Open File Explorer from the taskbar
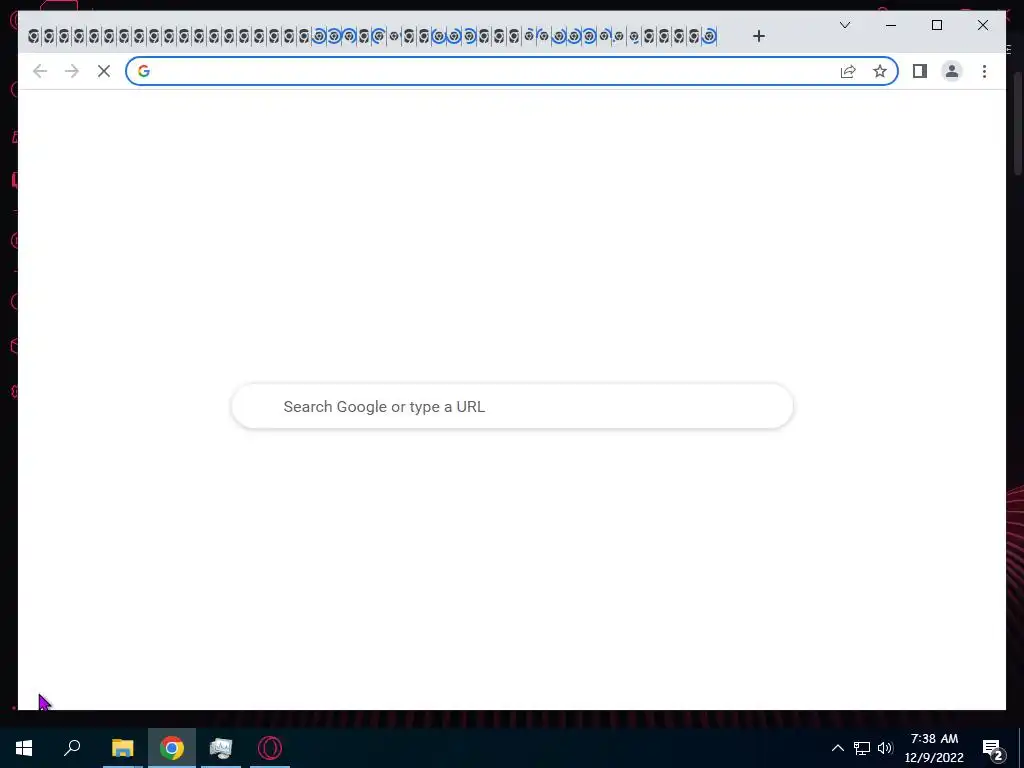Image resolution: width=1024 pixels, height=768 pixels. click(x=122, y=748)
